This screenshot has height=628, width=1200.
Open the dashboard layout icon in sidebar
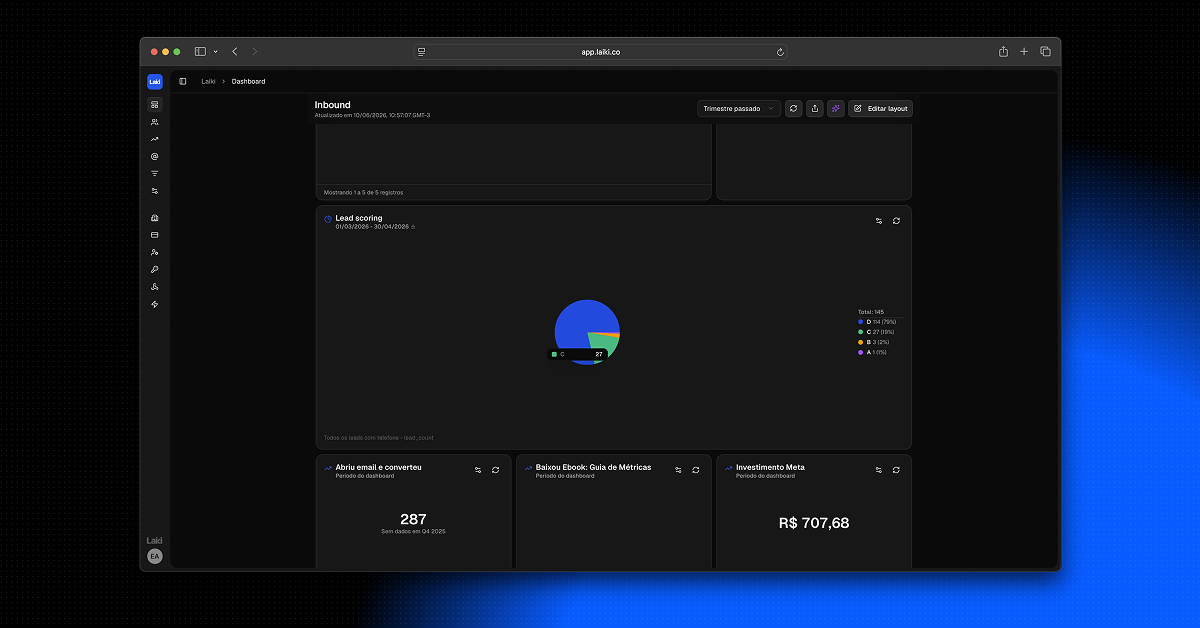tap(154, 104)
